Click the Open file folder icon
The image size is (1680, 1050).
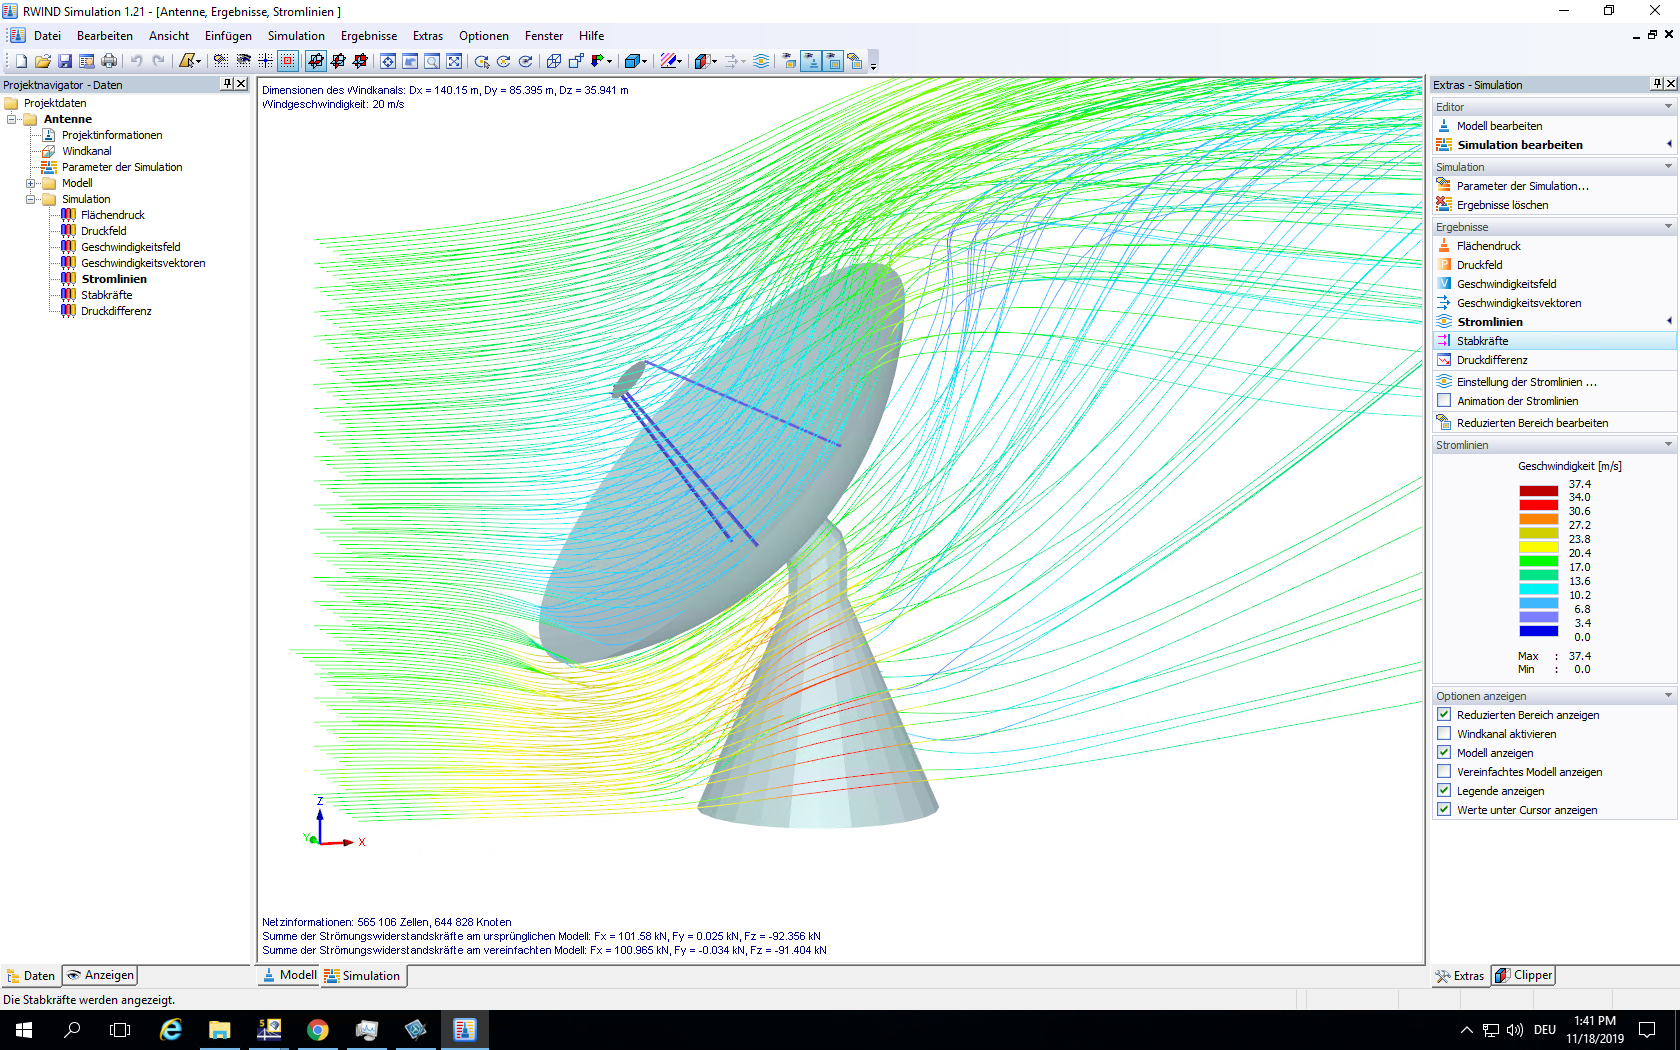[43, 61]
